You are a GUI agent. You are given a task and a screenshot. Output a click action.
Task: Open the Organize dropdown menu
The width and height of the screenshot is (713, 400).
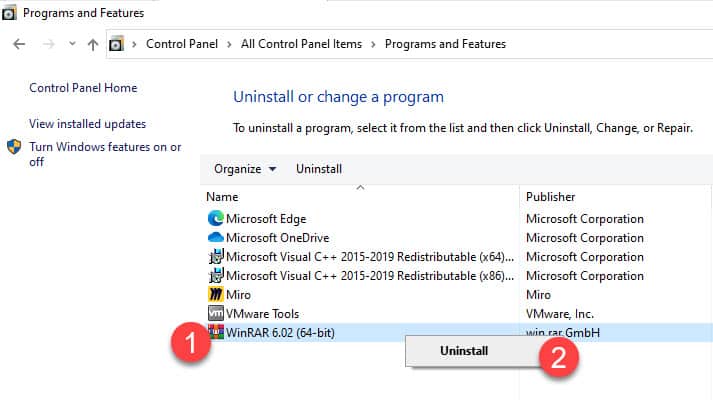(x=245, y=169)
